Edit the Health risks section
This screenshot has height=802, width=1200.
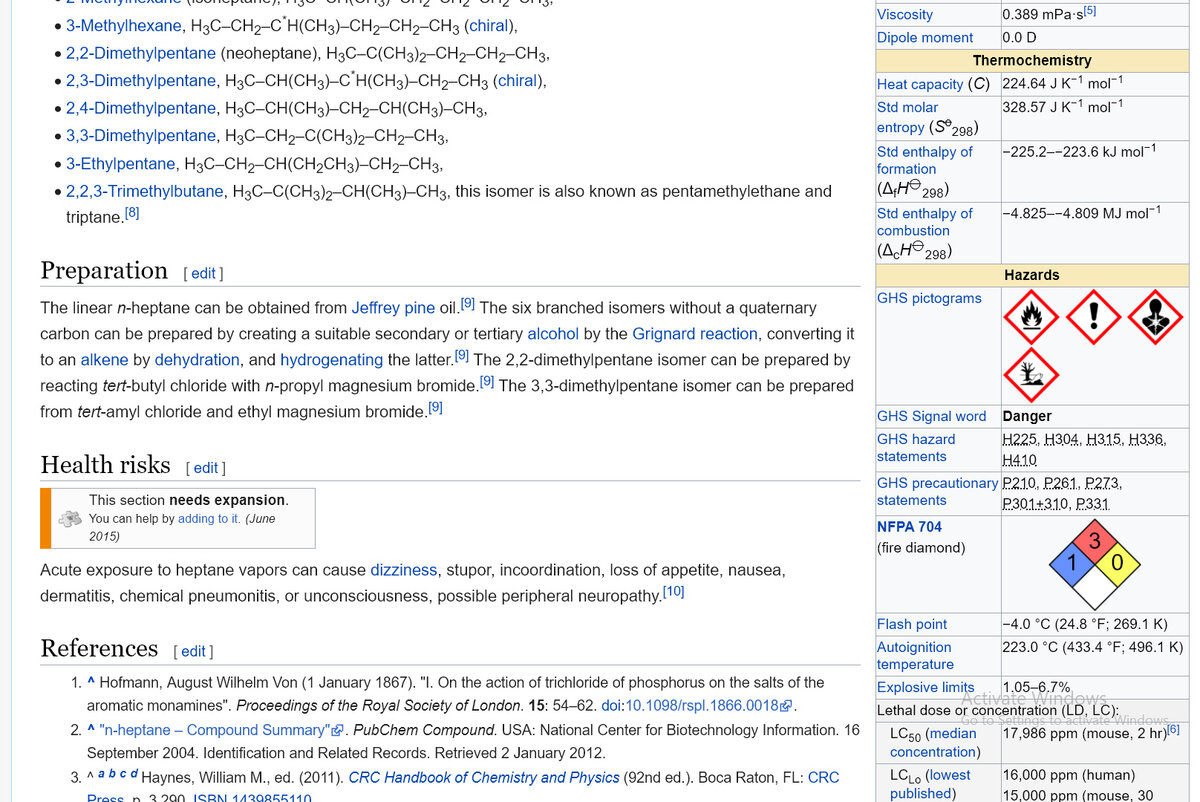tap(205, 467)
